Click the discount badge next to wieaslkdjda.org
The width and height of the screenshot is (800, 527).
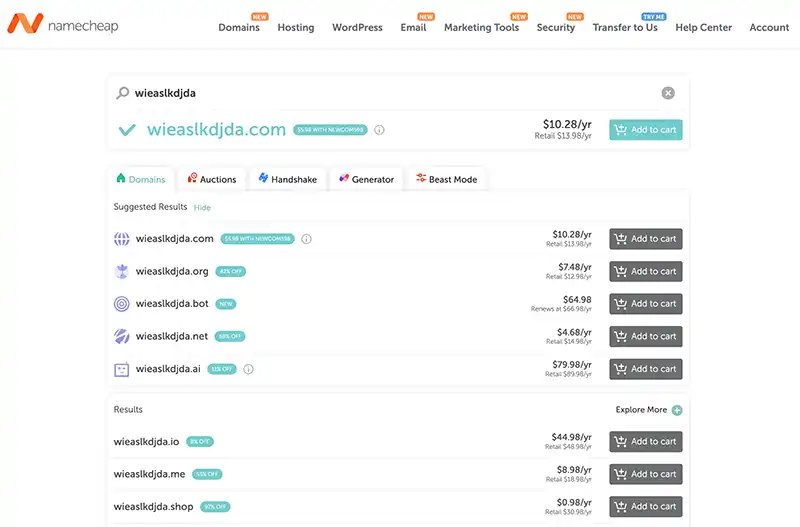[231, 271]
